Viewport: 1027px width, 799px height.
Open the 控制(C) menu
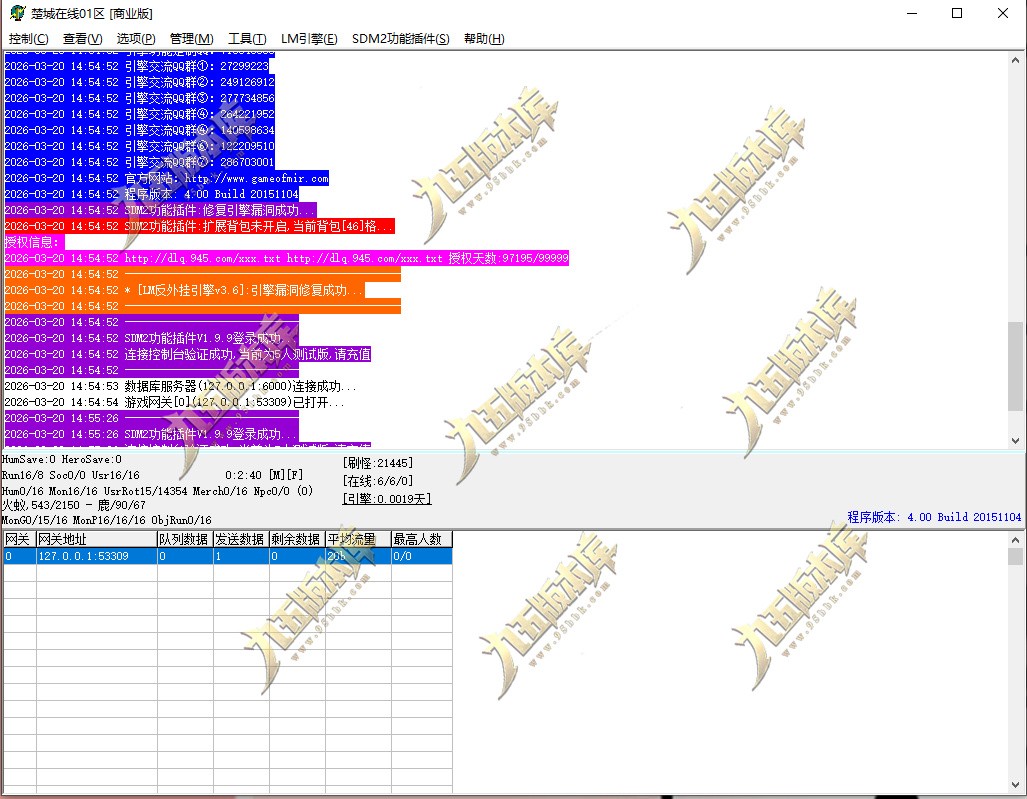pyautogui.click(x=29, y=39)
